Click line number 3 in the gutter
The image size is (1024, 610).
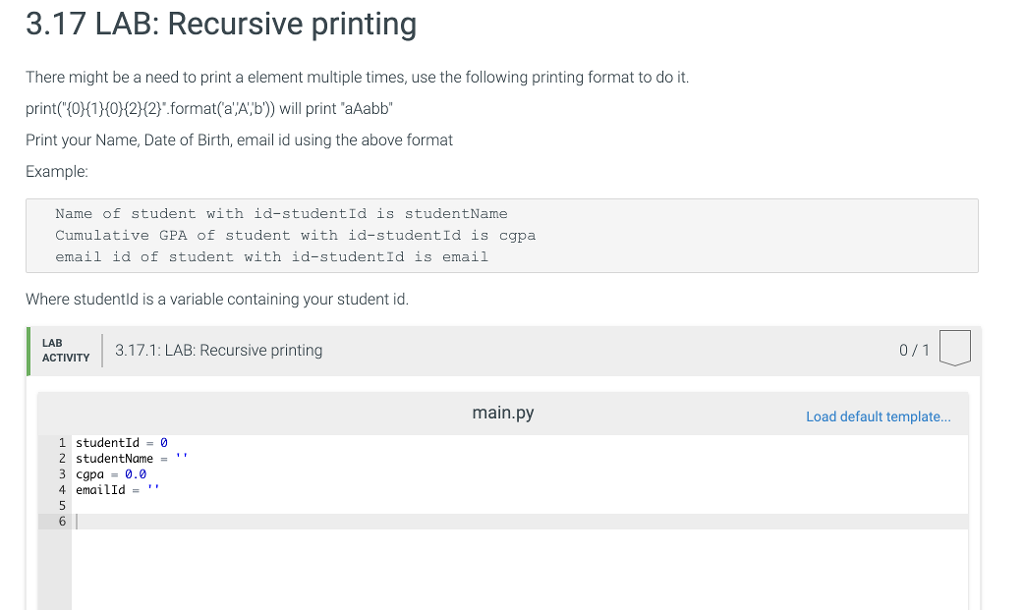(62, 473)
